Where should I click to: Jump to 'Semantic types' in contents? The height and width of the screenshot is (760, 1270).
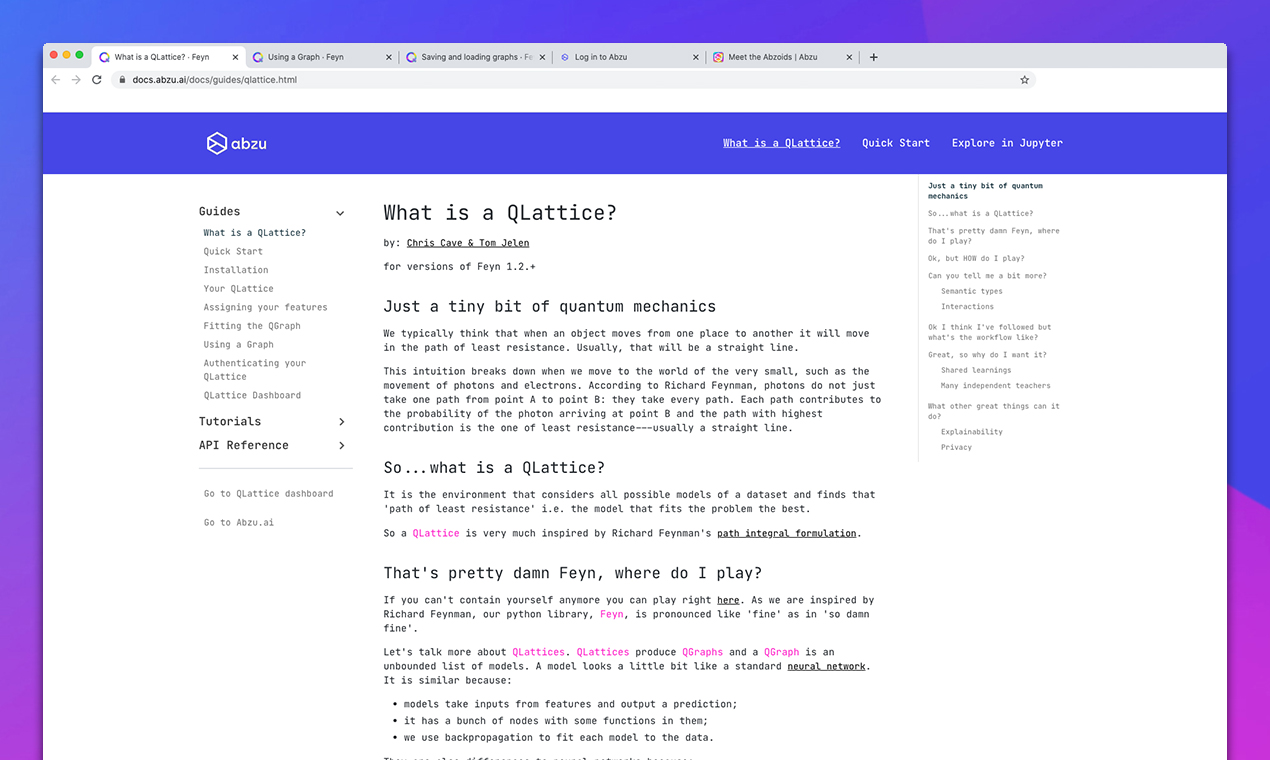coord(971,292)
